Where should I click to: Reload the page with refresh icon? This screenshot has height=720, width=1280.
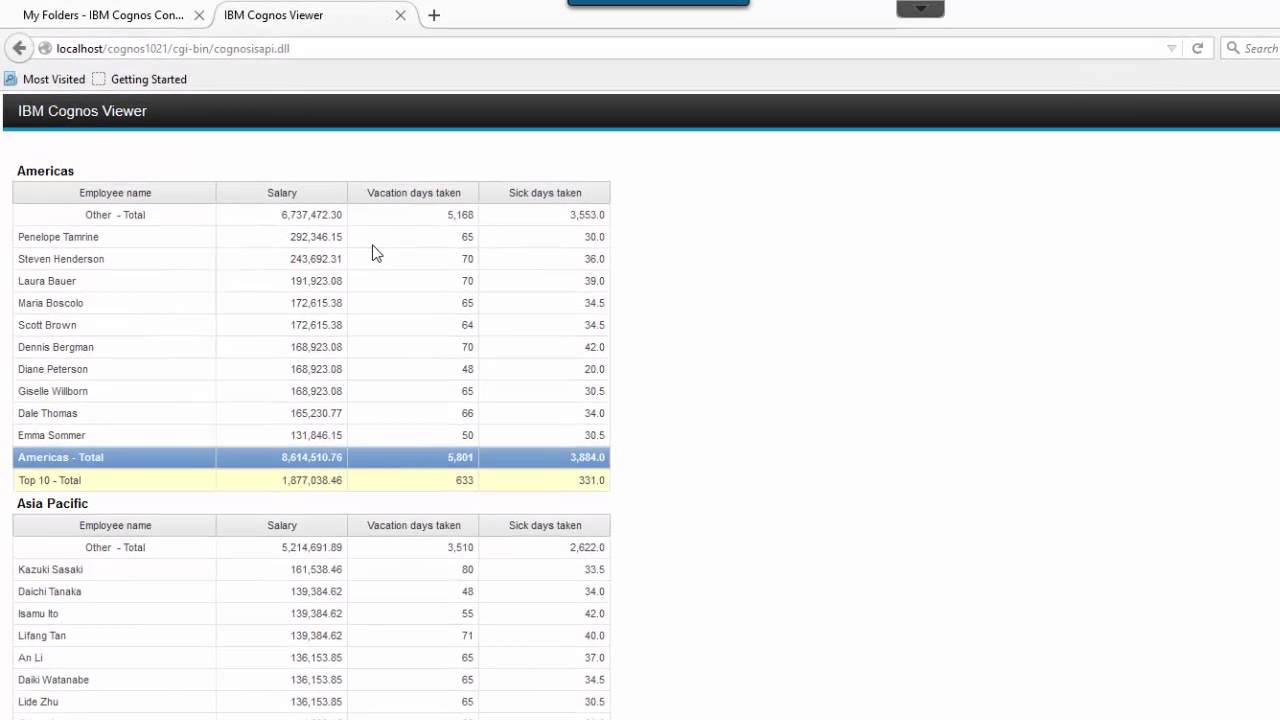point(1197,48)
